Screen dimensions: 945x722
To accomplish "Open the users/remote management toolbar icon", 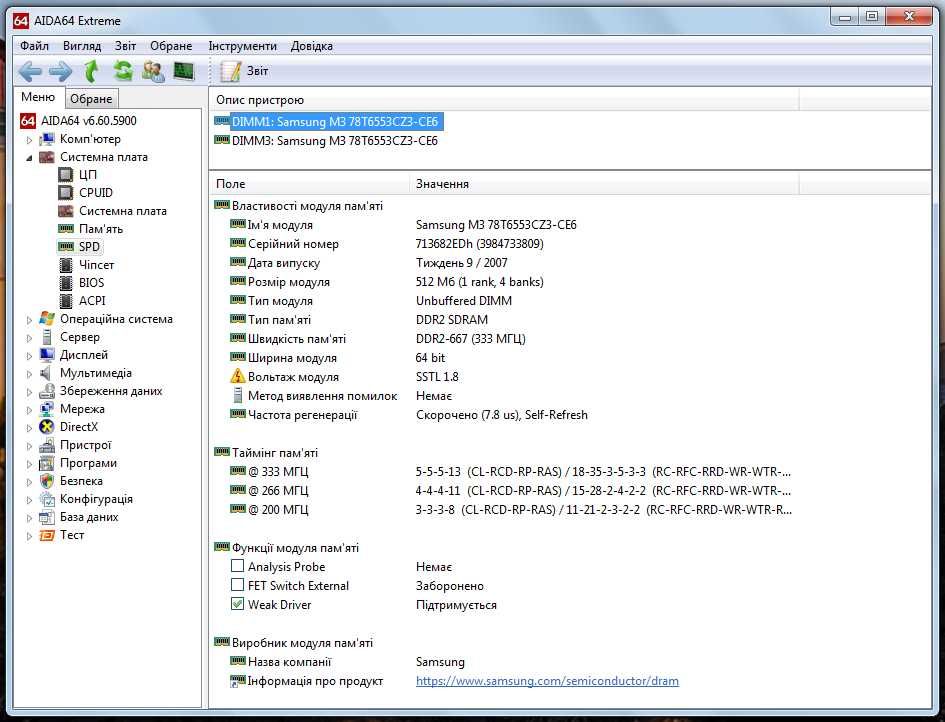I will [x=153, y=71].
